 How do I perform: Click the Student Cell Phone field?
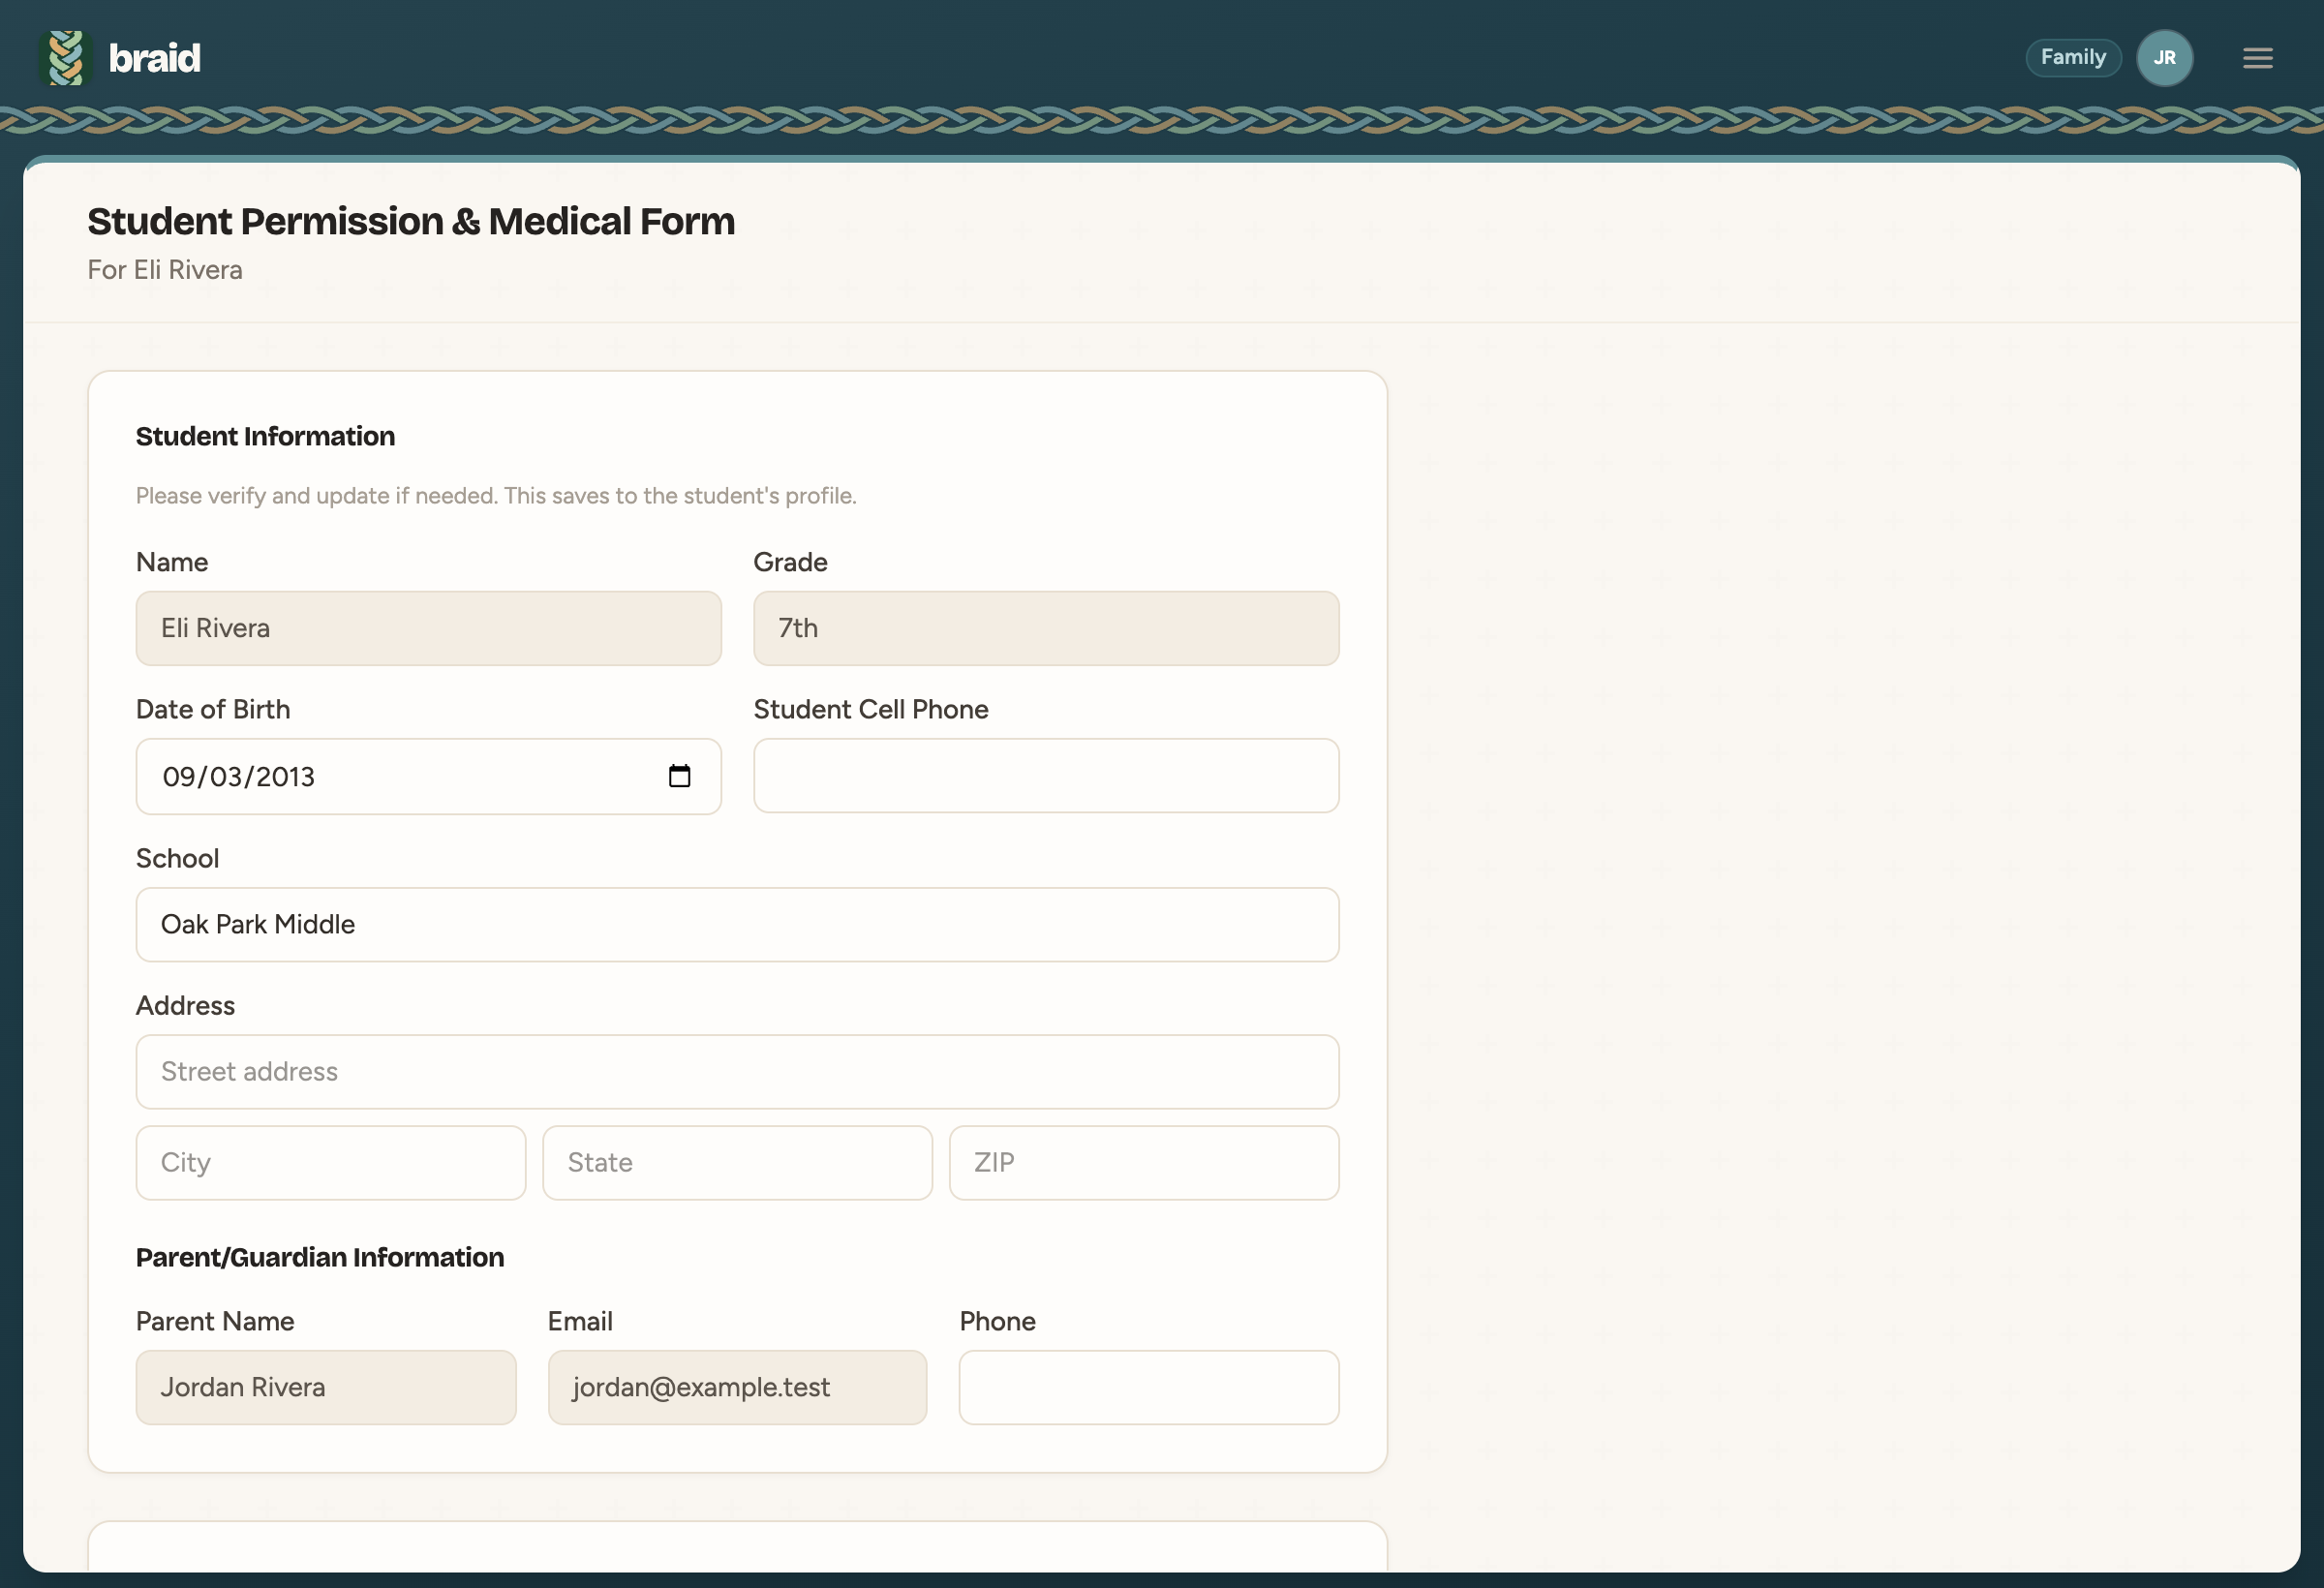tap(1045, 775)
